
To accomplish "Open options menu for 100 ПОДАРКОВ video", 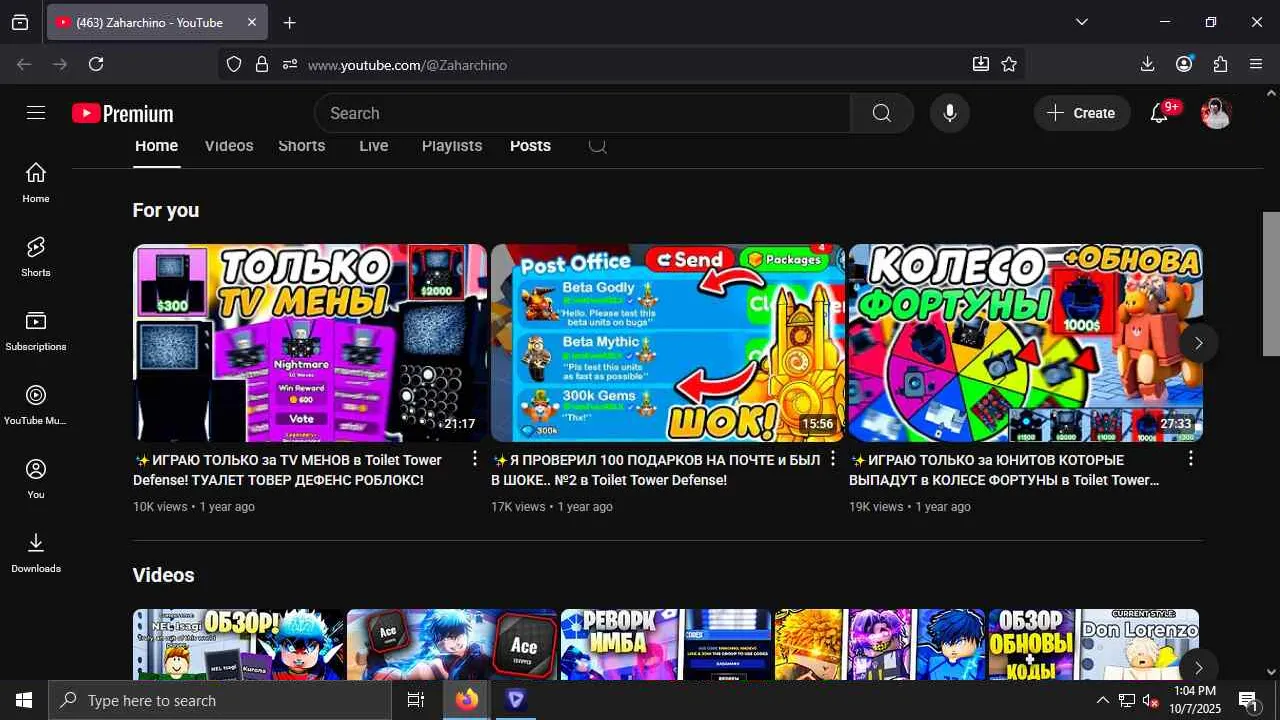I will pos(833,459).
